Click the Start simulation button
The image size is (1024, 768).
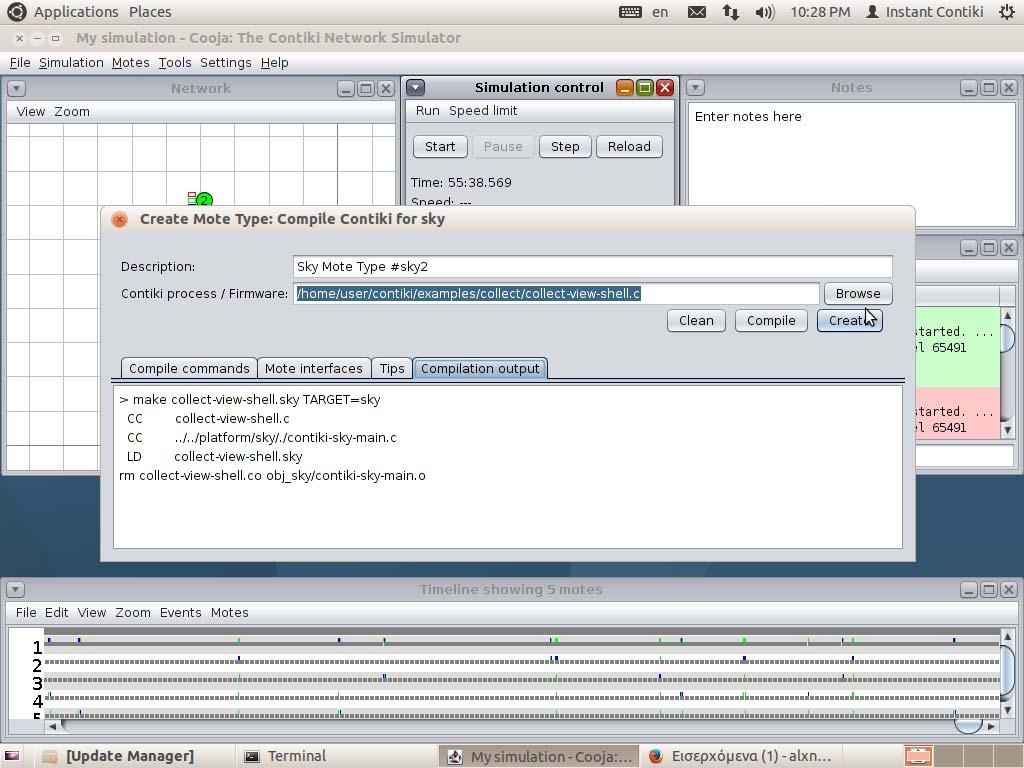pos(440,146)
